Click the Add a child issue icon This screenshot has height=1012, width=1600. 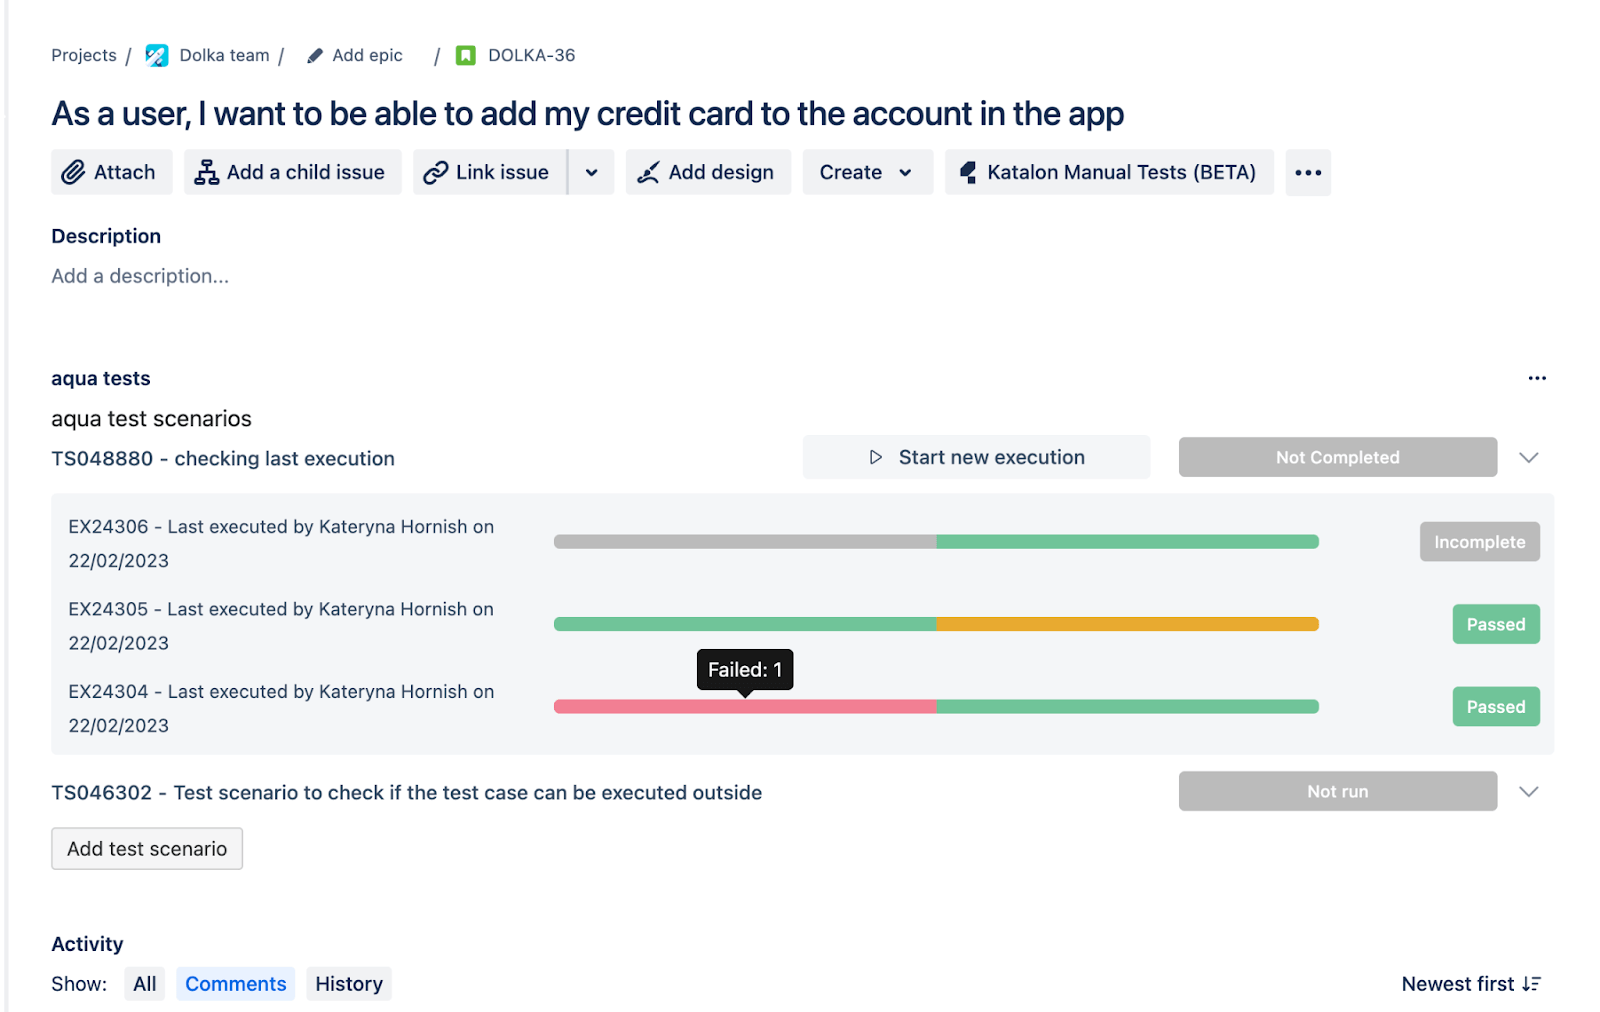click(x=206, y=173)
